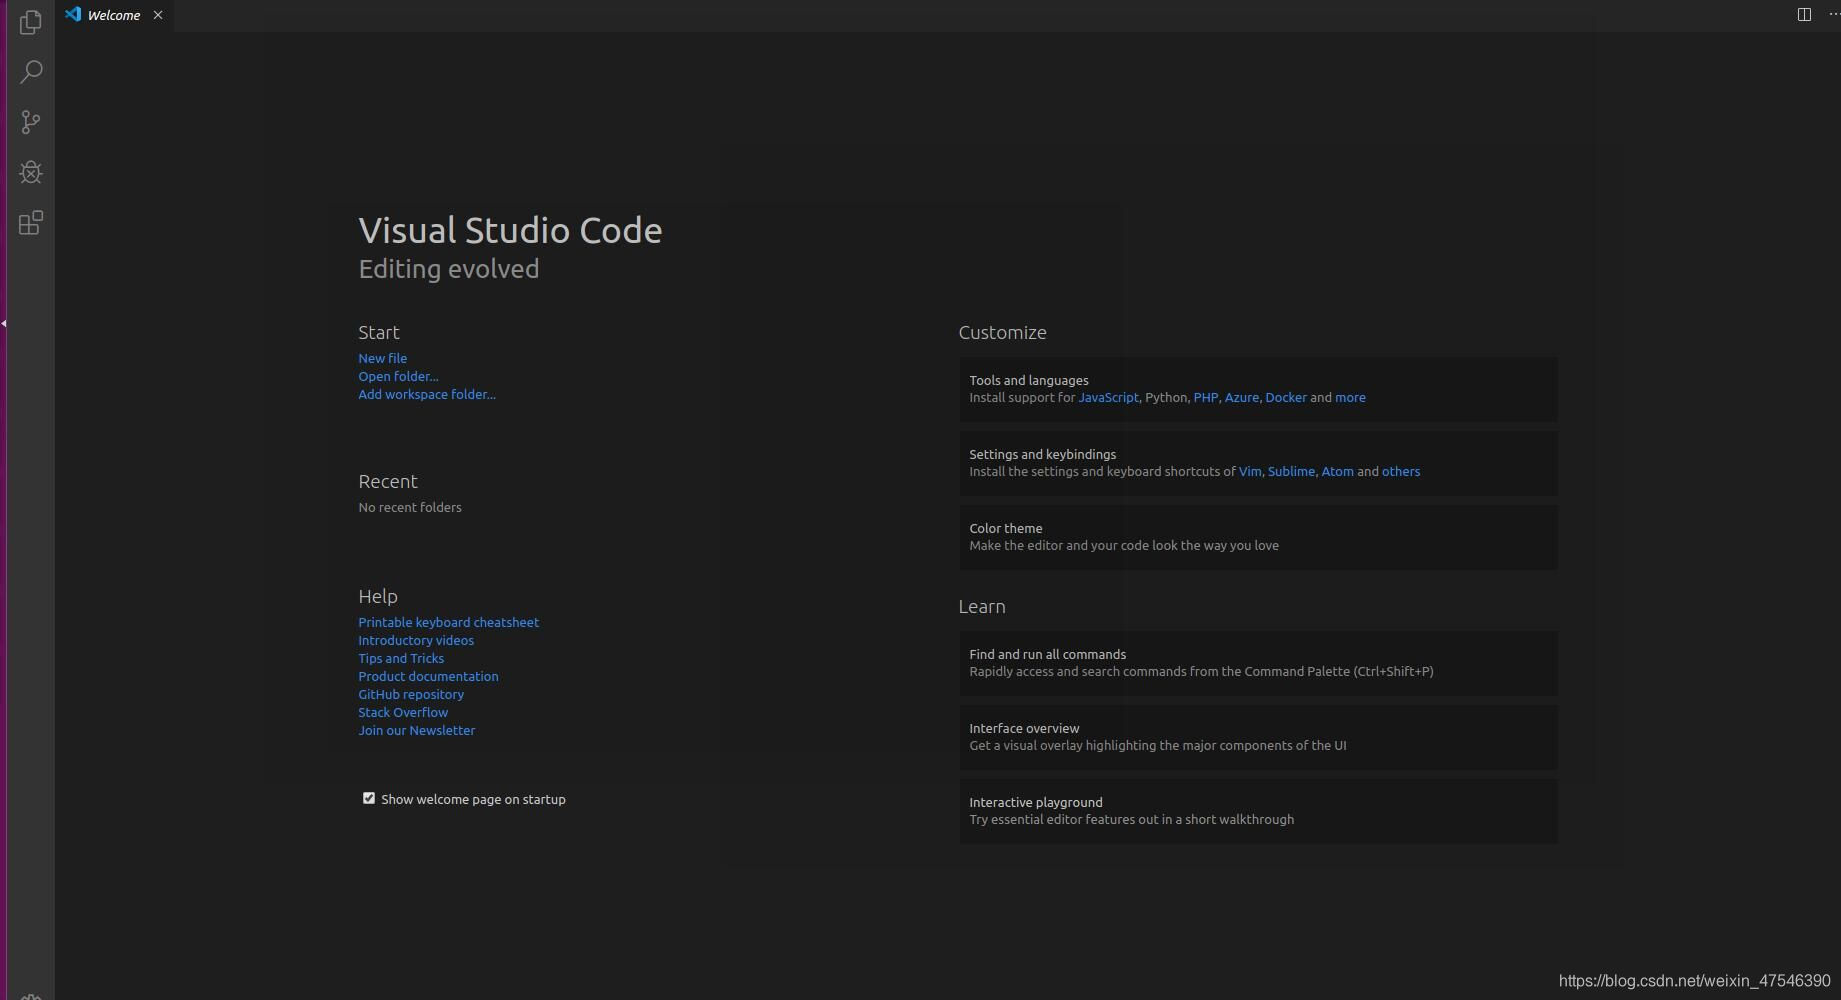The image size is (1841, 1000).
Task: Install Vim keybindings link
Action: tap(1250, 471)
